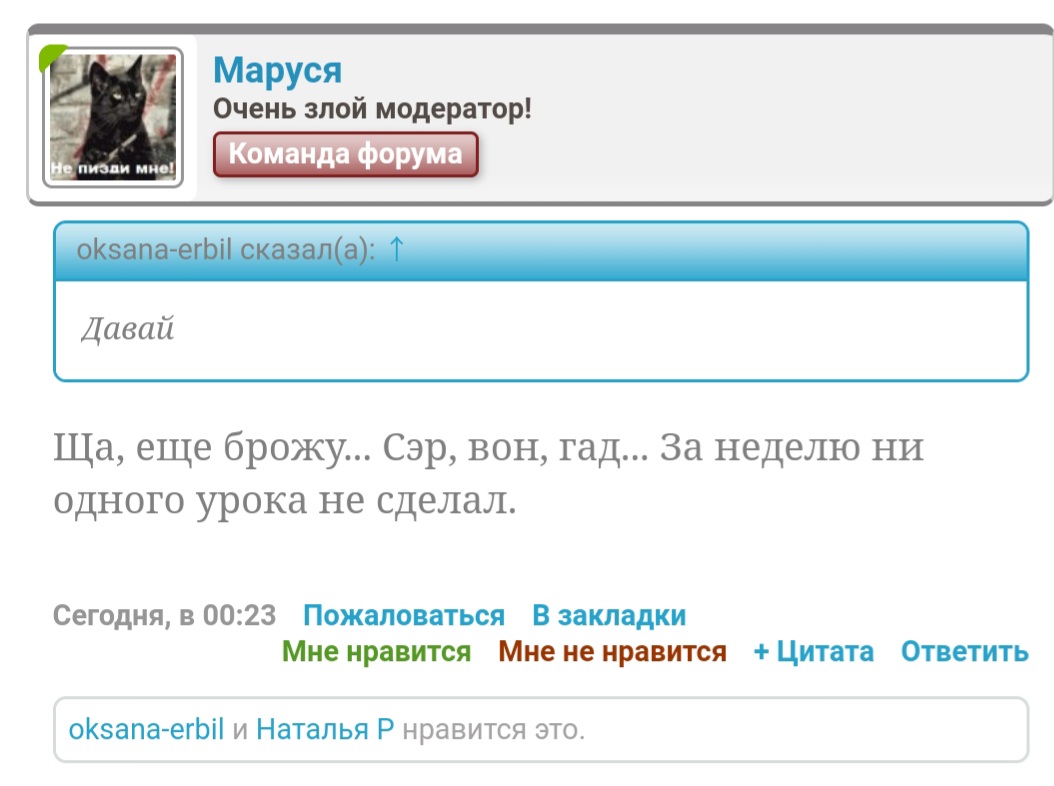Click the Не пизди мне! avatar caption
Image resolution: width=1054 pixels, height=786 pixels.
112,168
